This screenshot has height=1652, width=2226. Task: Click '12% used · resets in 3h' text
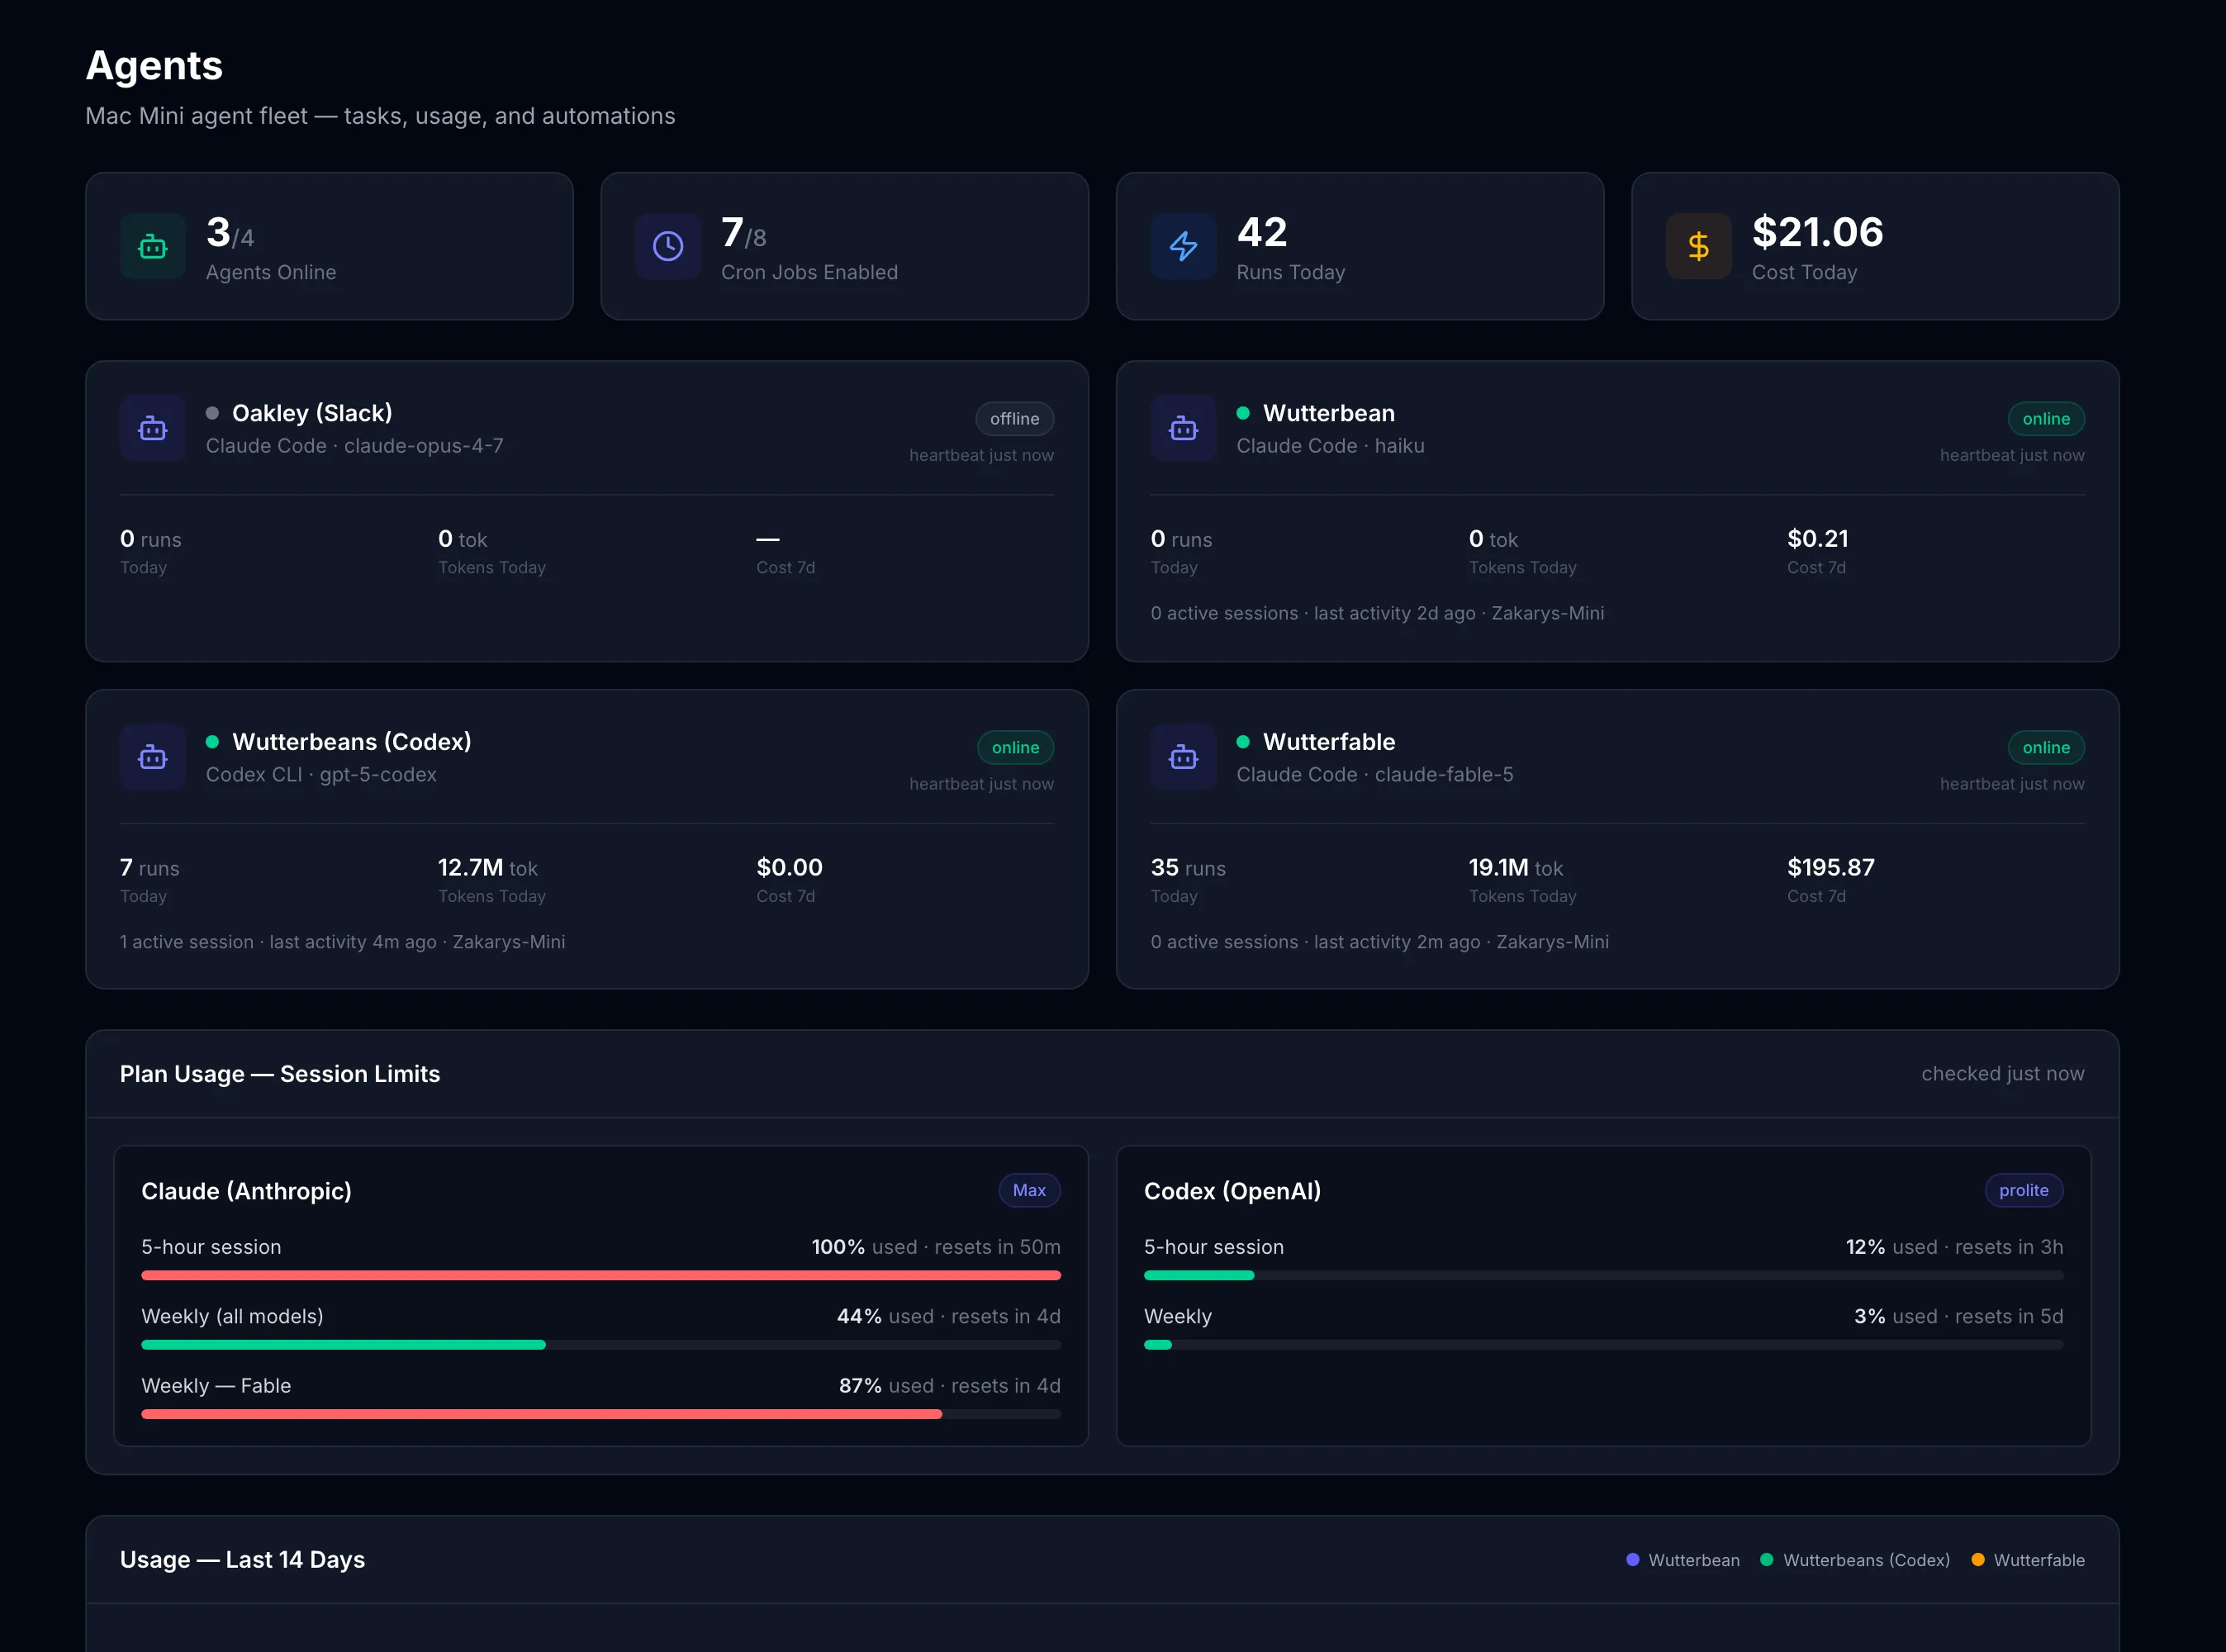pyautogui.click(x=1954, y=1247)
